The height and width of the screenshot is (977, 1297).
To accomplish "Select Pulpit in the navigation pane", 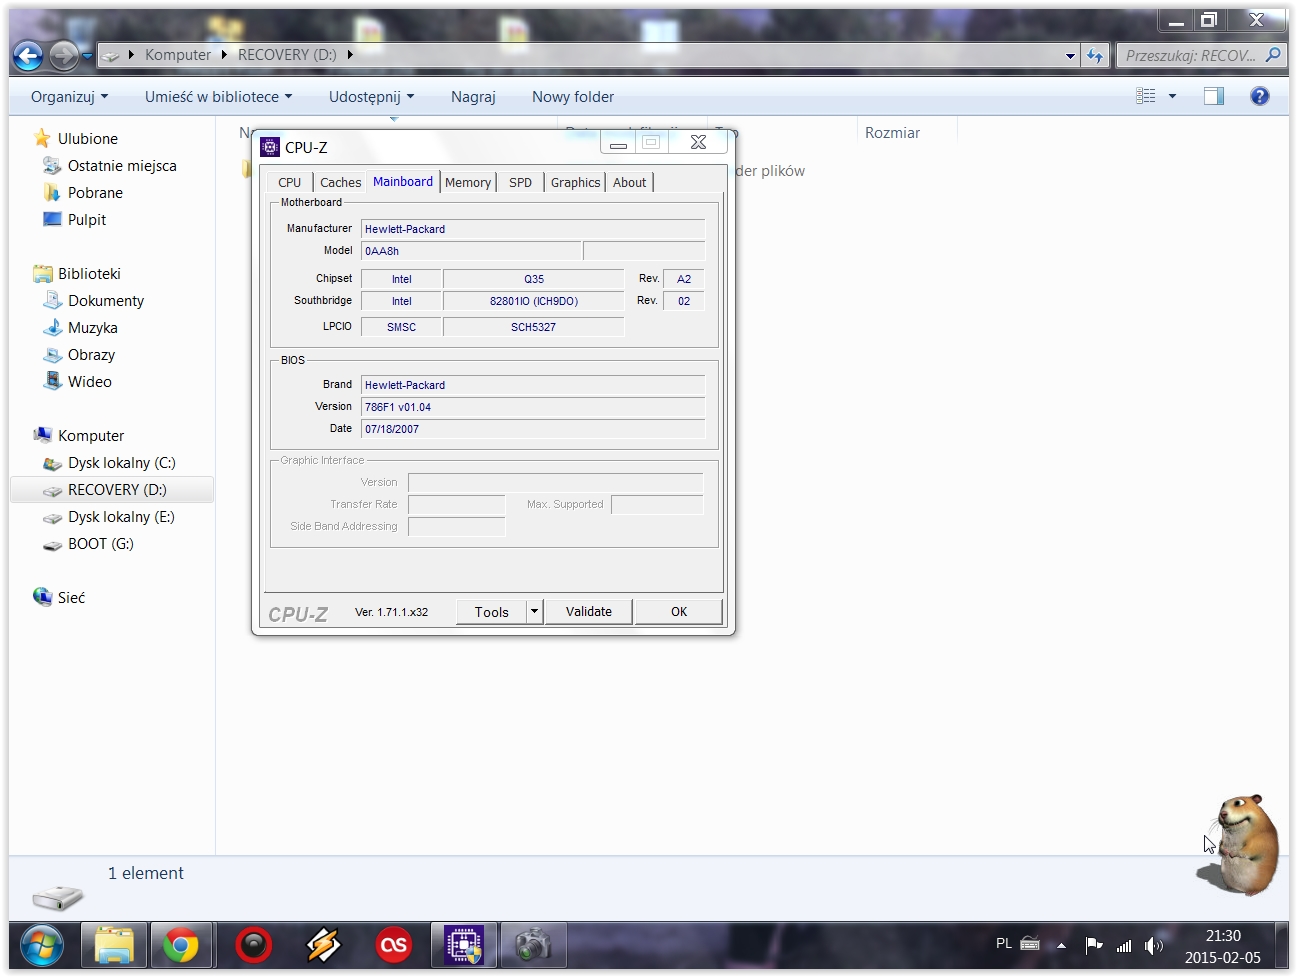I will [x=87, y=220].
